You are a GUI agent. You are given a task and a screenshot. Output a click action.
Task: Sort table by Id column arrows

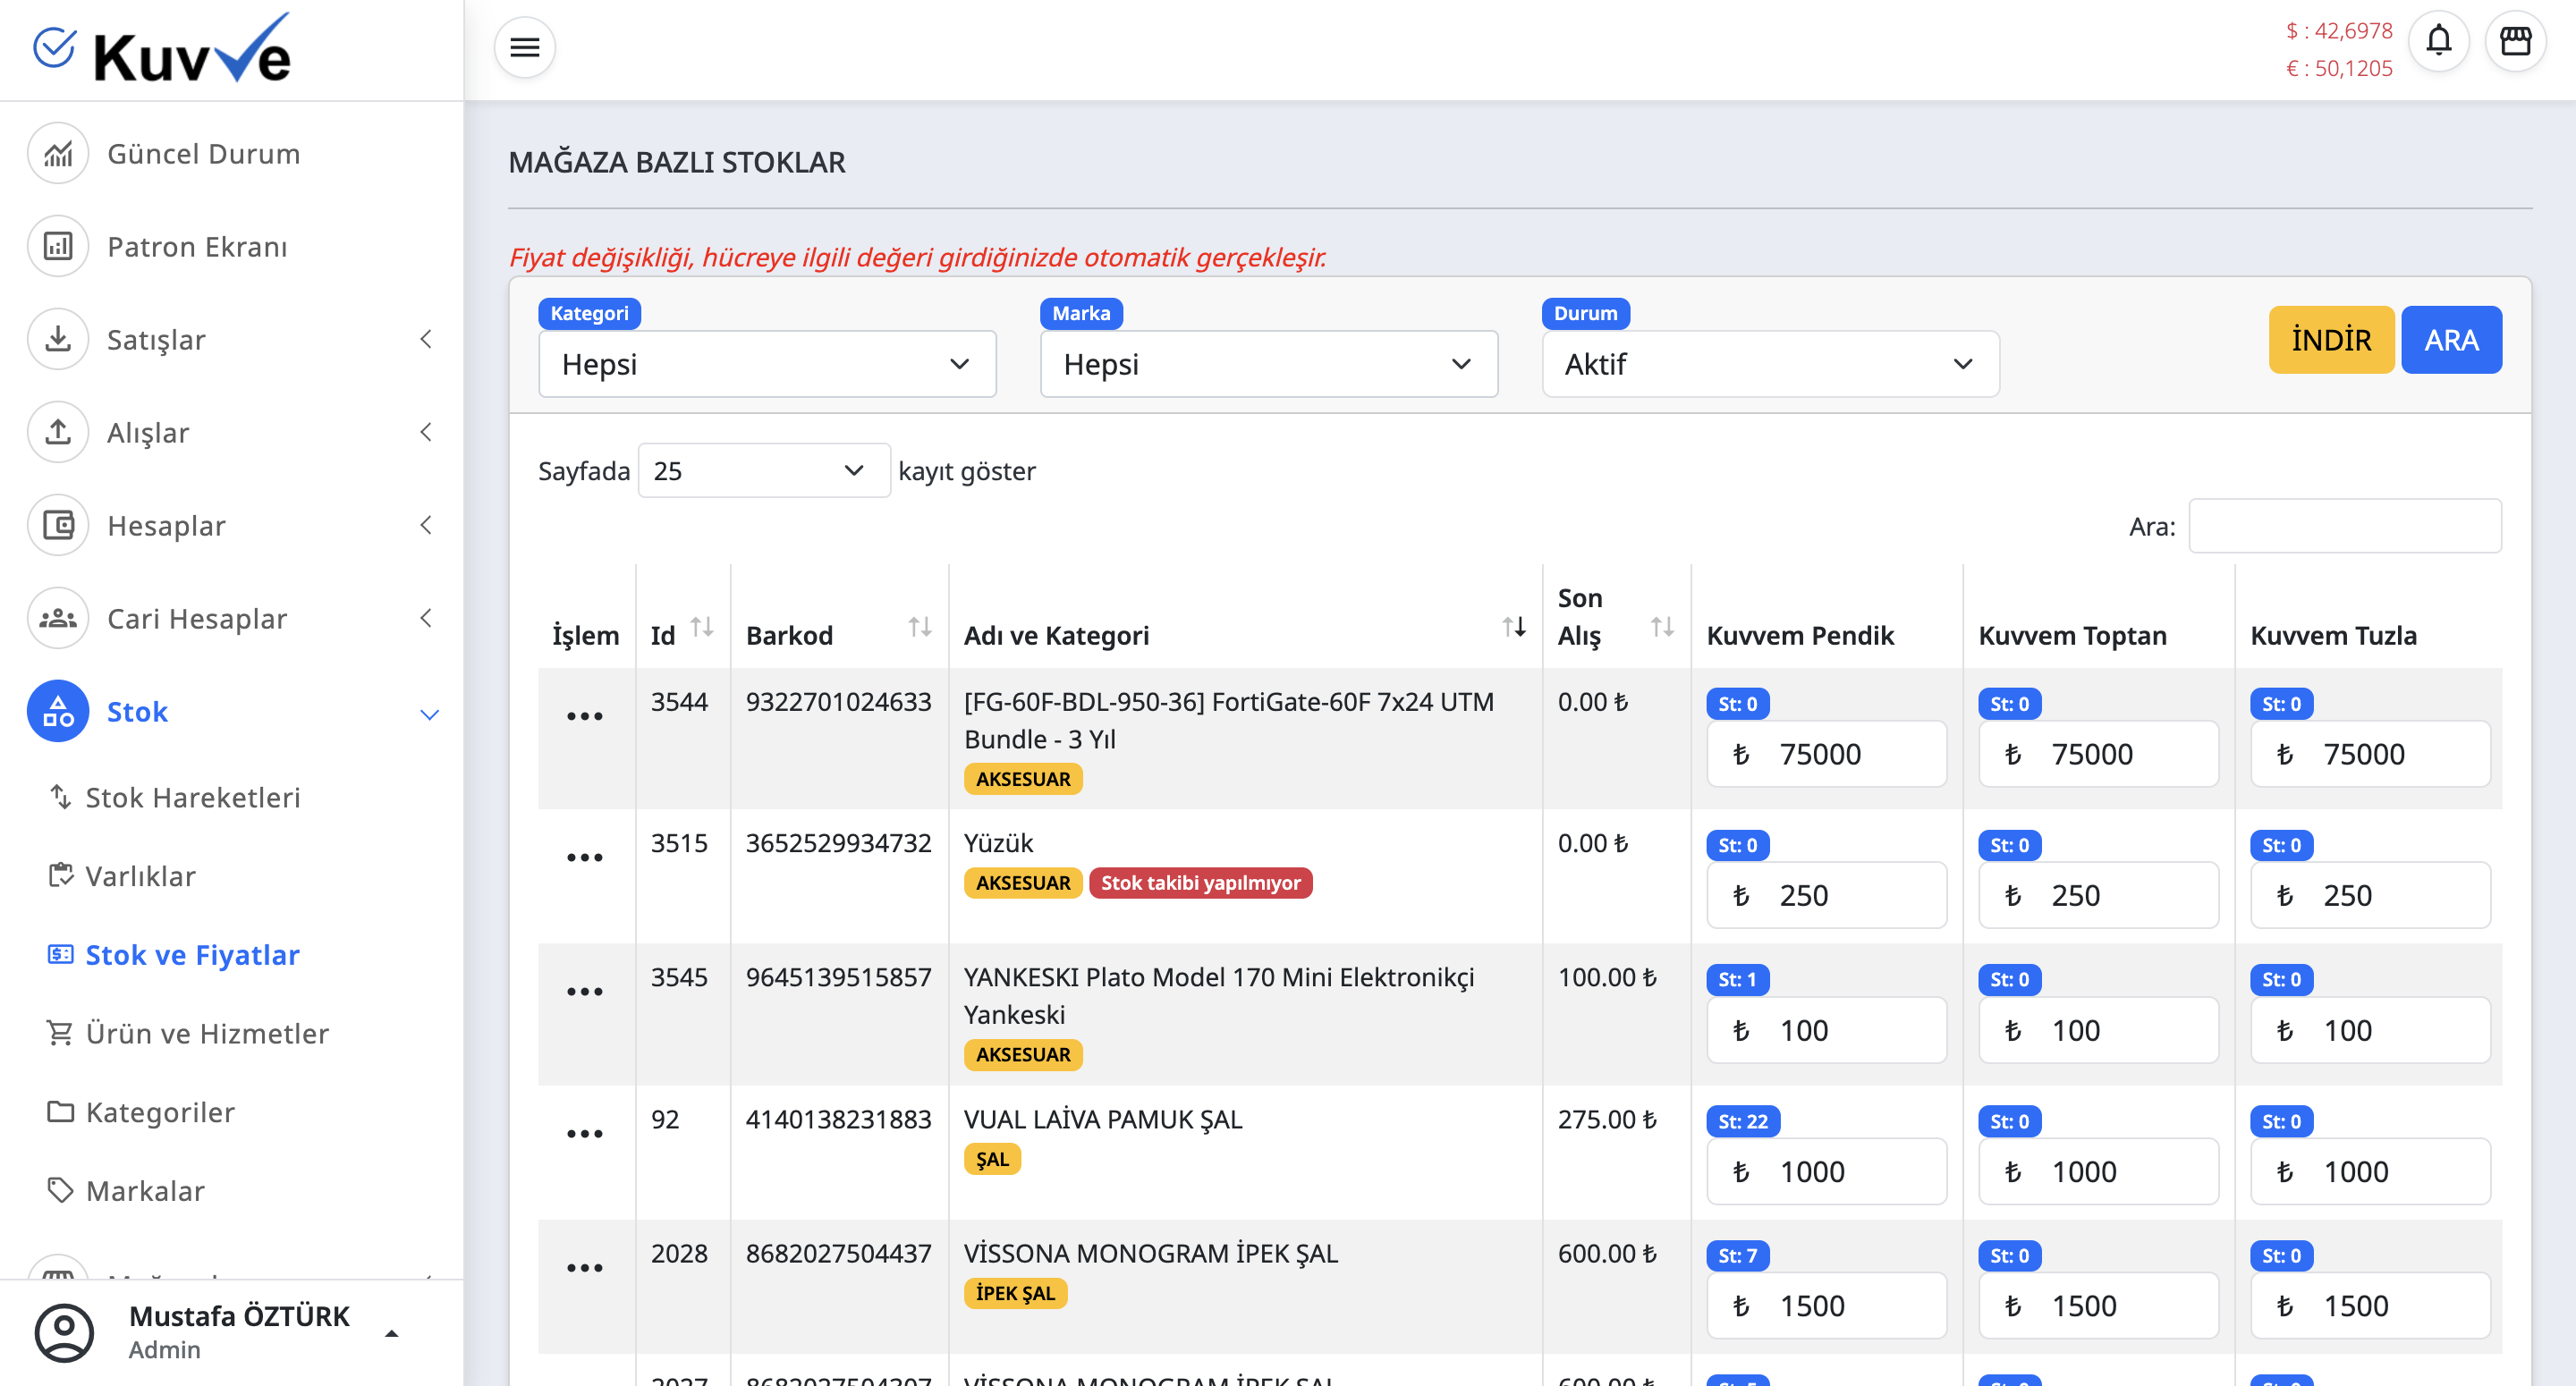click(702, 628)
